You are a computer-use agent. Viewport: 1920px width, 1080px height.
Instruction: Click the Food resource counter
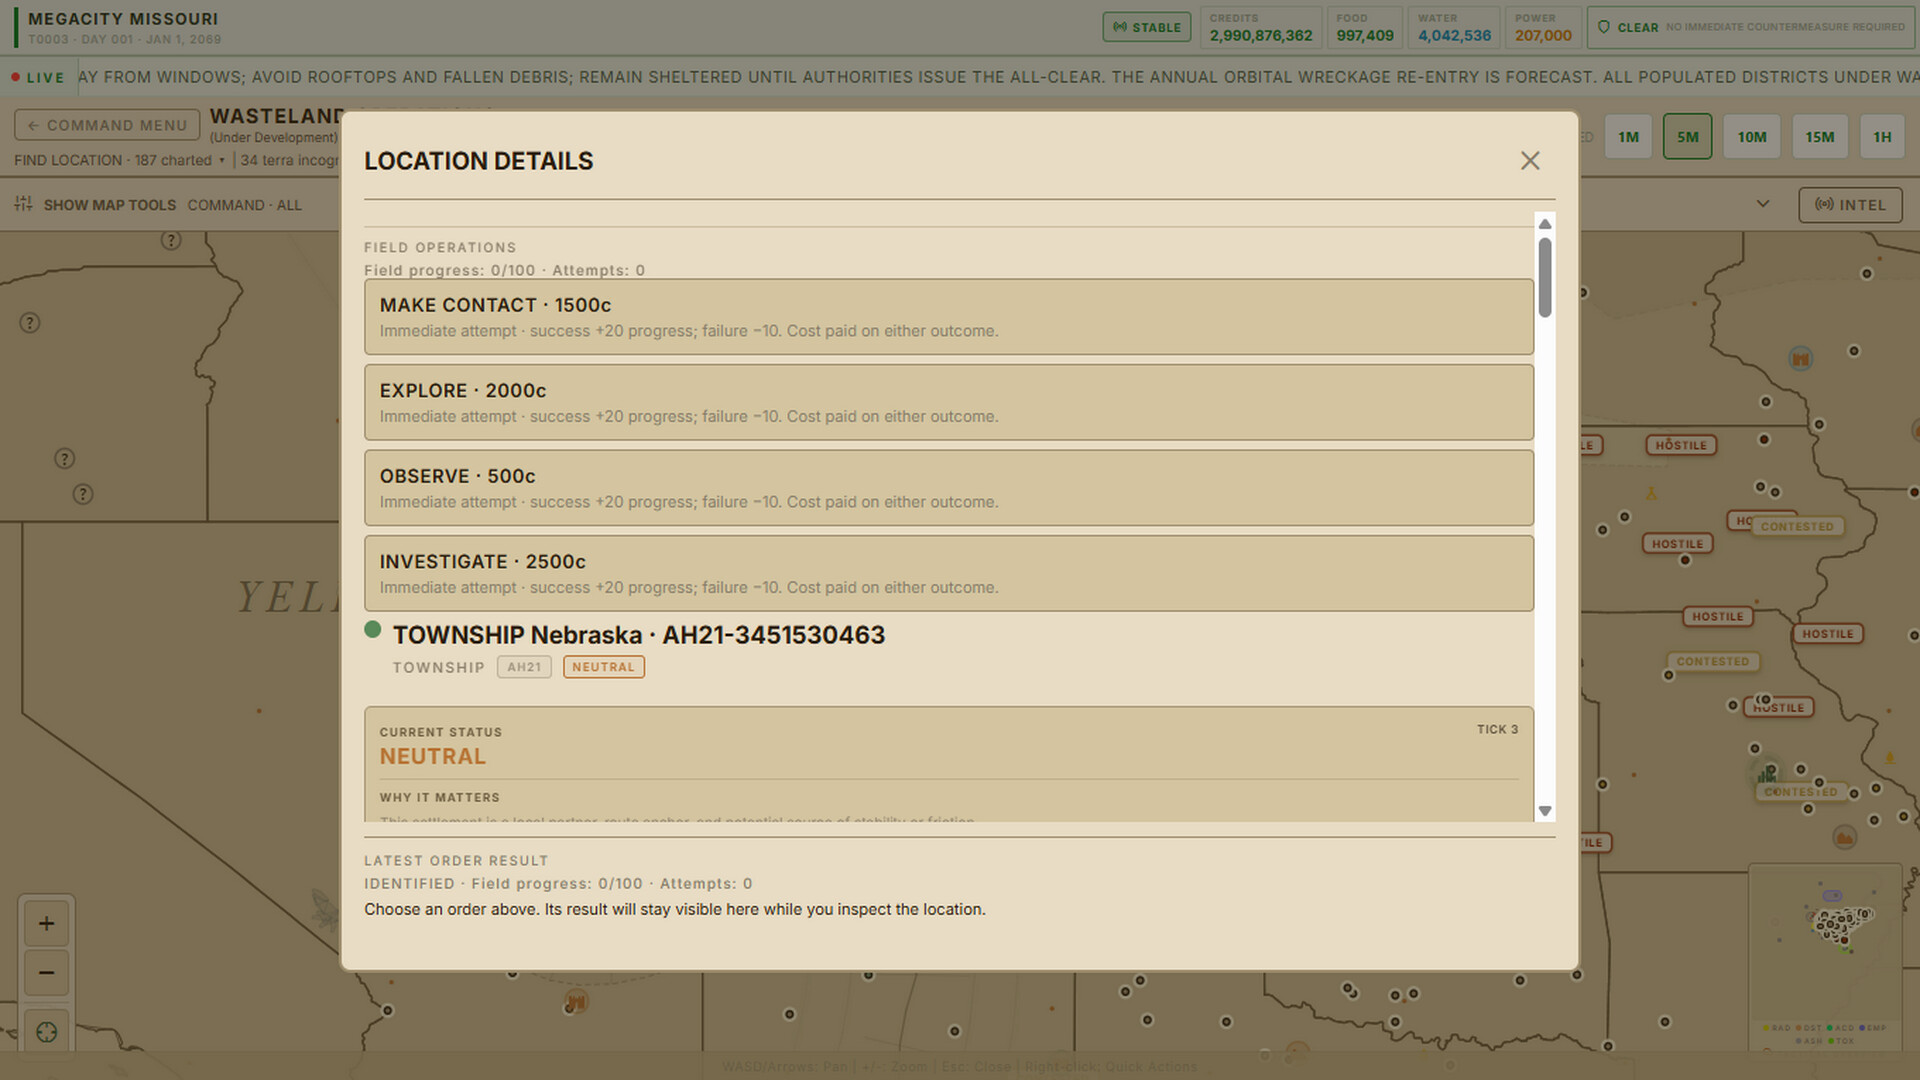(x=1364, y=27)
